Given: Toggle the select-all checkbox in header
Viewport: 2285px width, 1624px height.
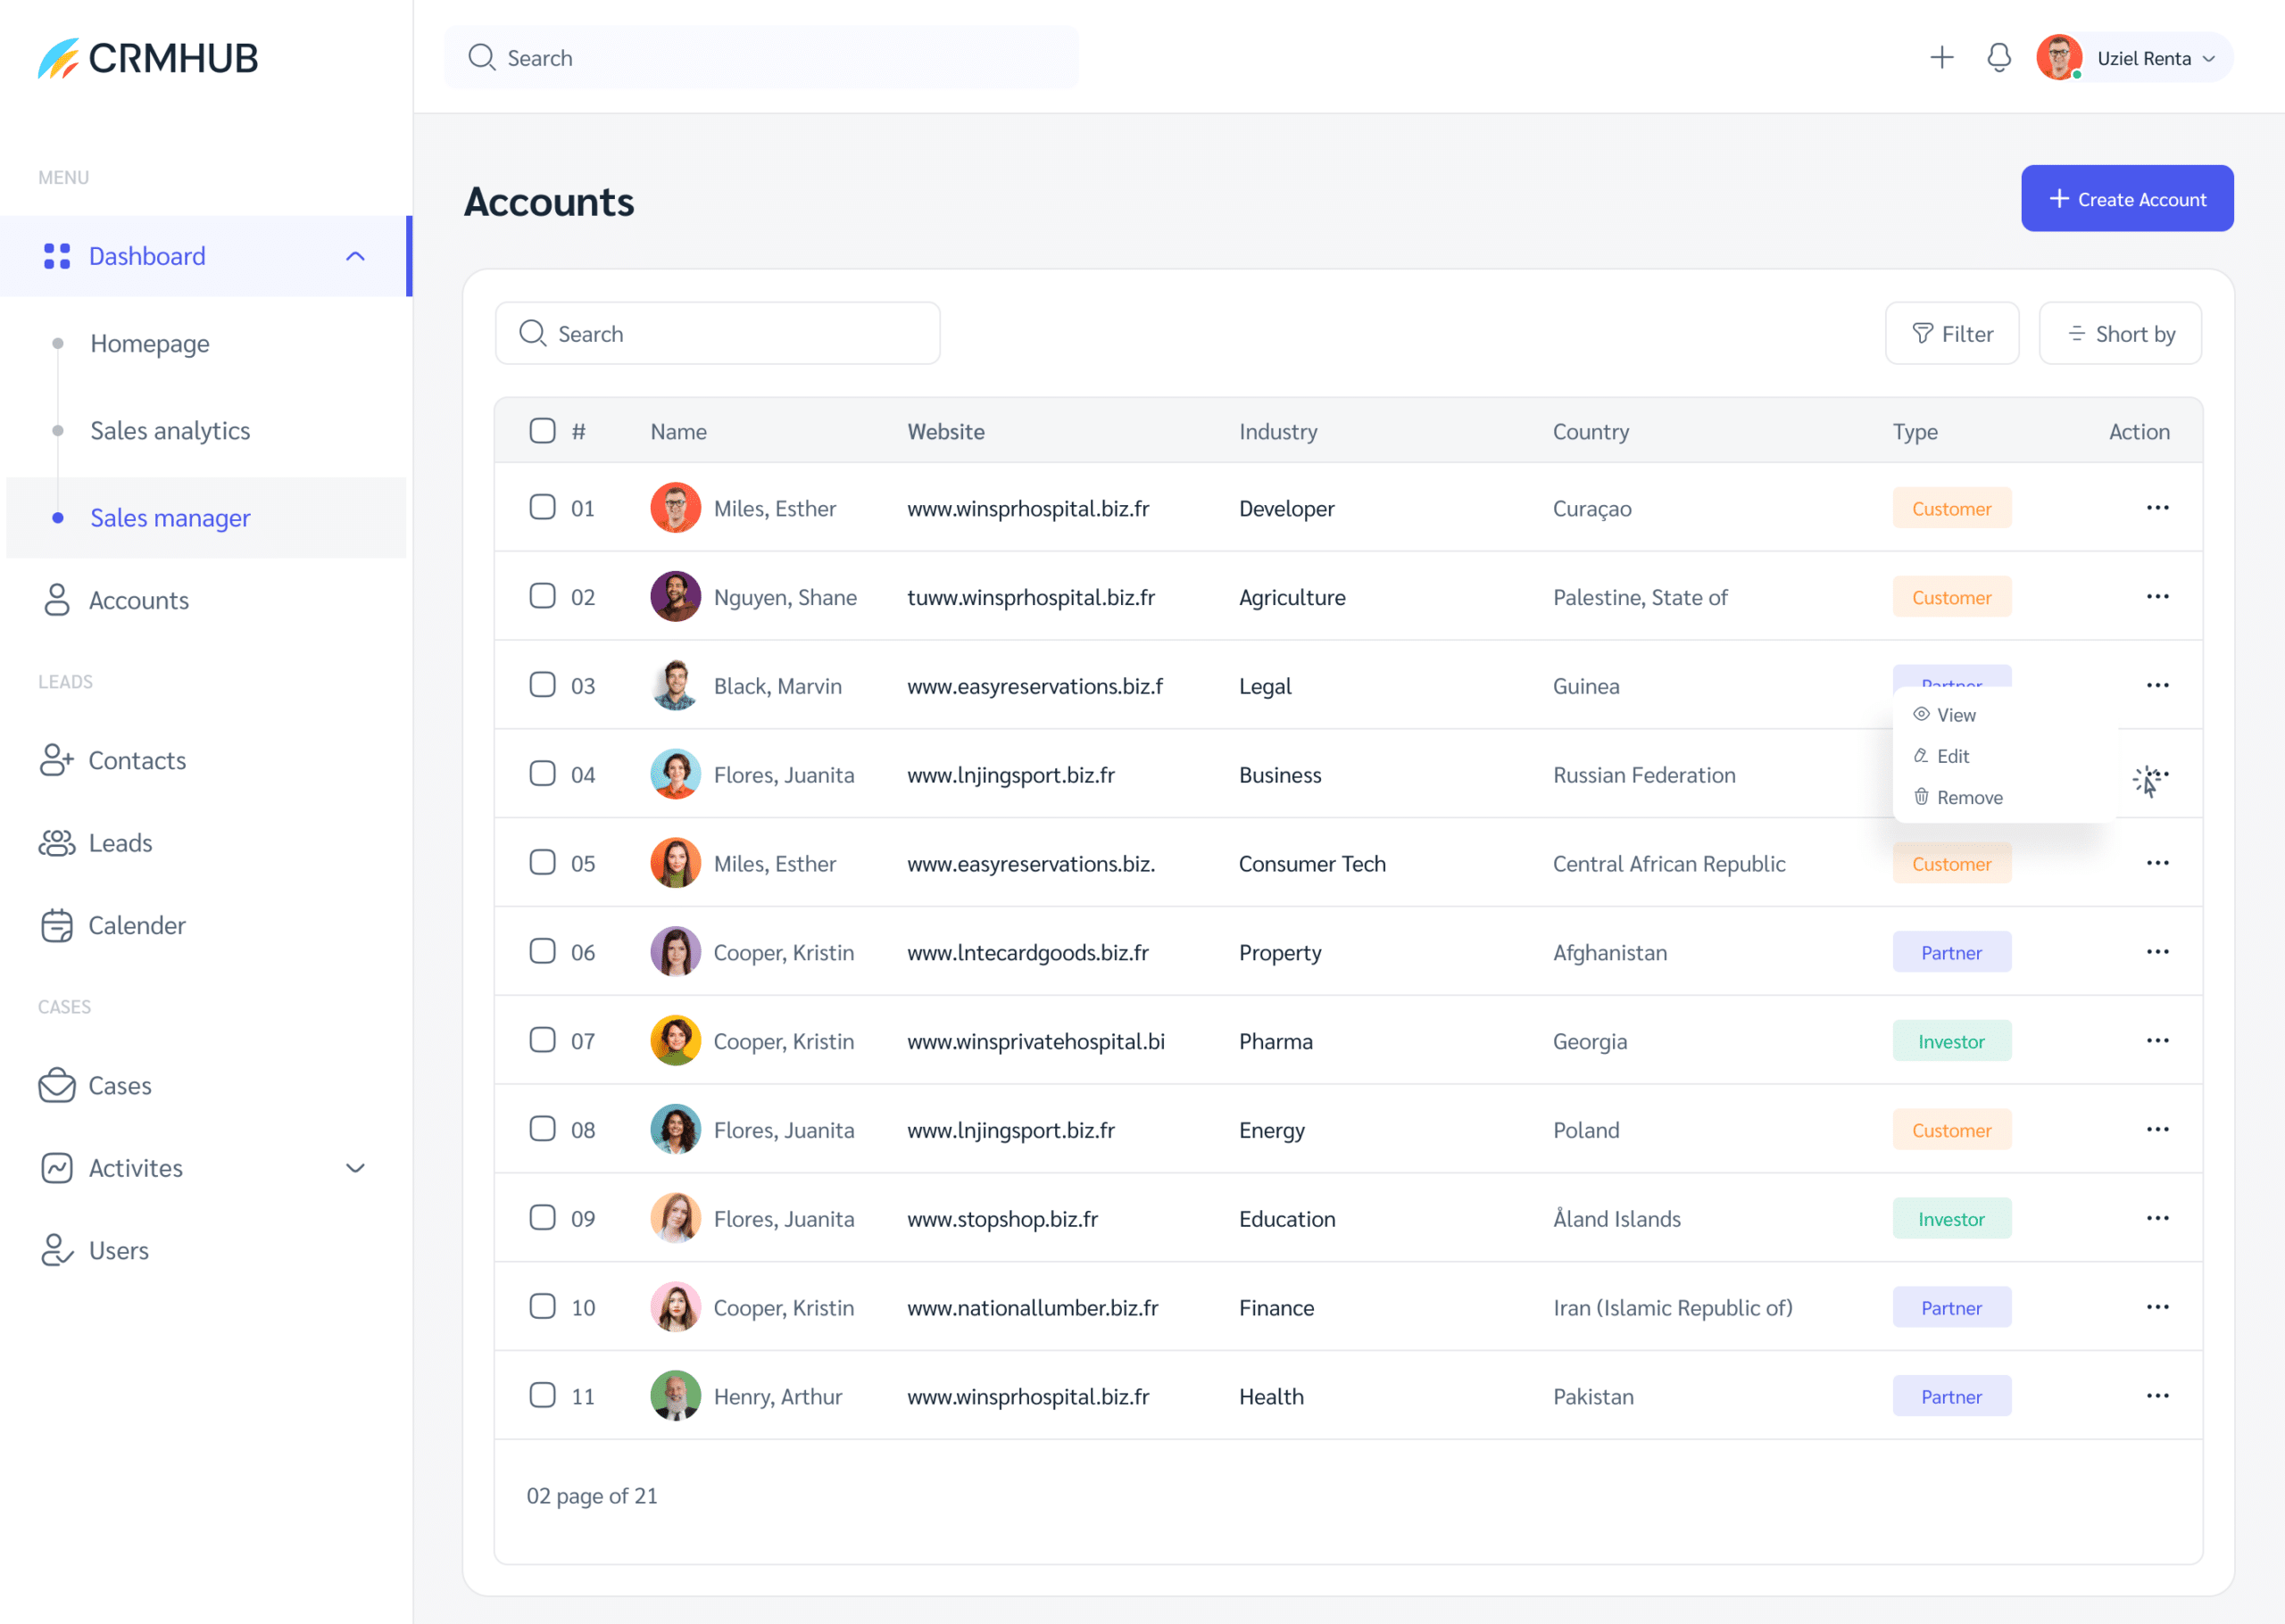Looking at the screenshot, I should (542, 431).
